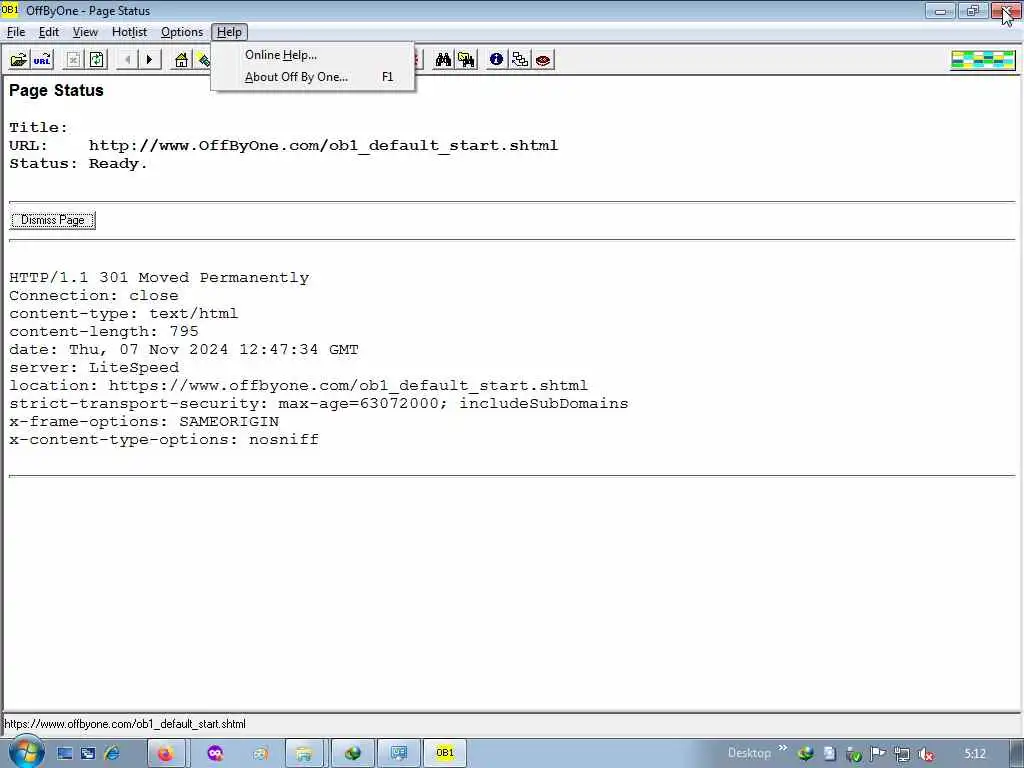1024x768 pixels.
Task: Click the URL value after 'URL:' label
Action: (x=323, y=146)
